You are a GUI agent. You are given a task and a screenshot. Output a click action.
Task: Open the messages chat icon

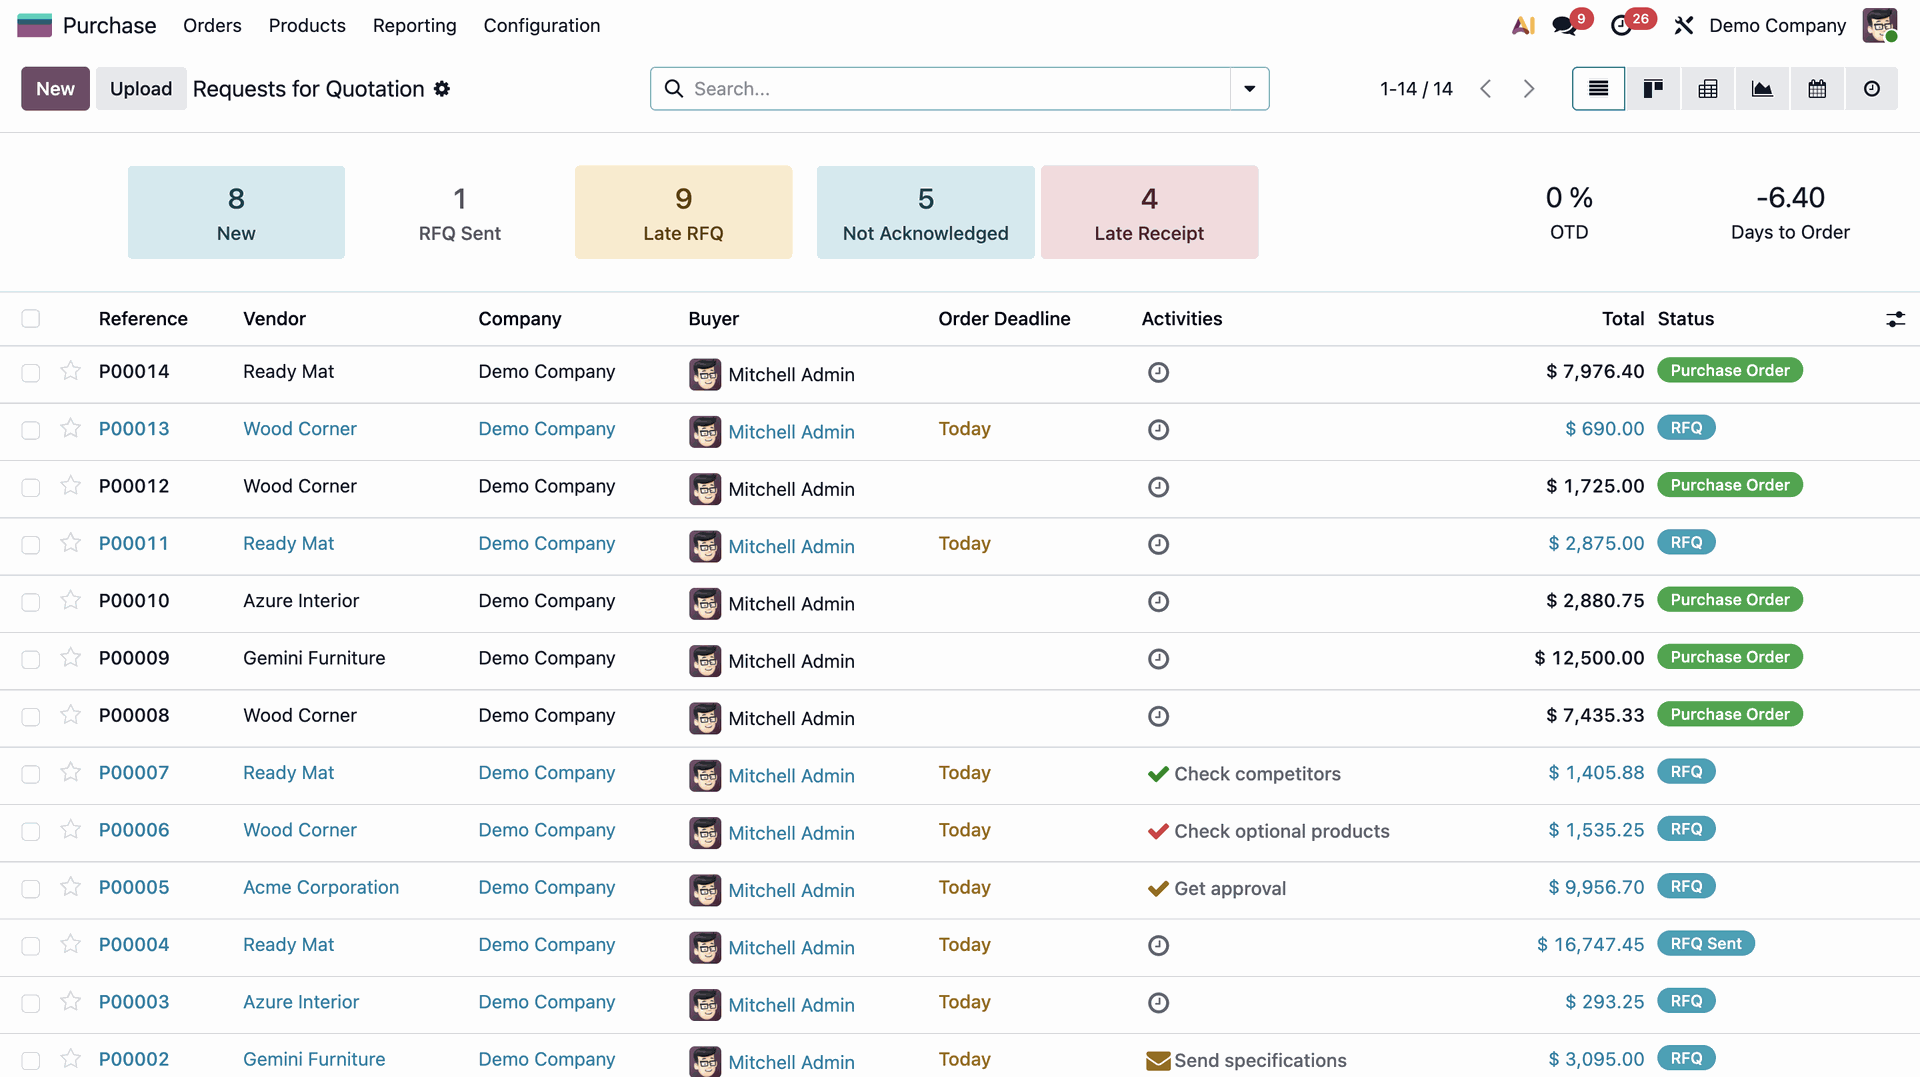point(1566,25)
